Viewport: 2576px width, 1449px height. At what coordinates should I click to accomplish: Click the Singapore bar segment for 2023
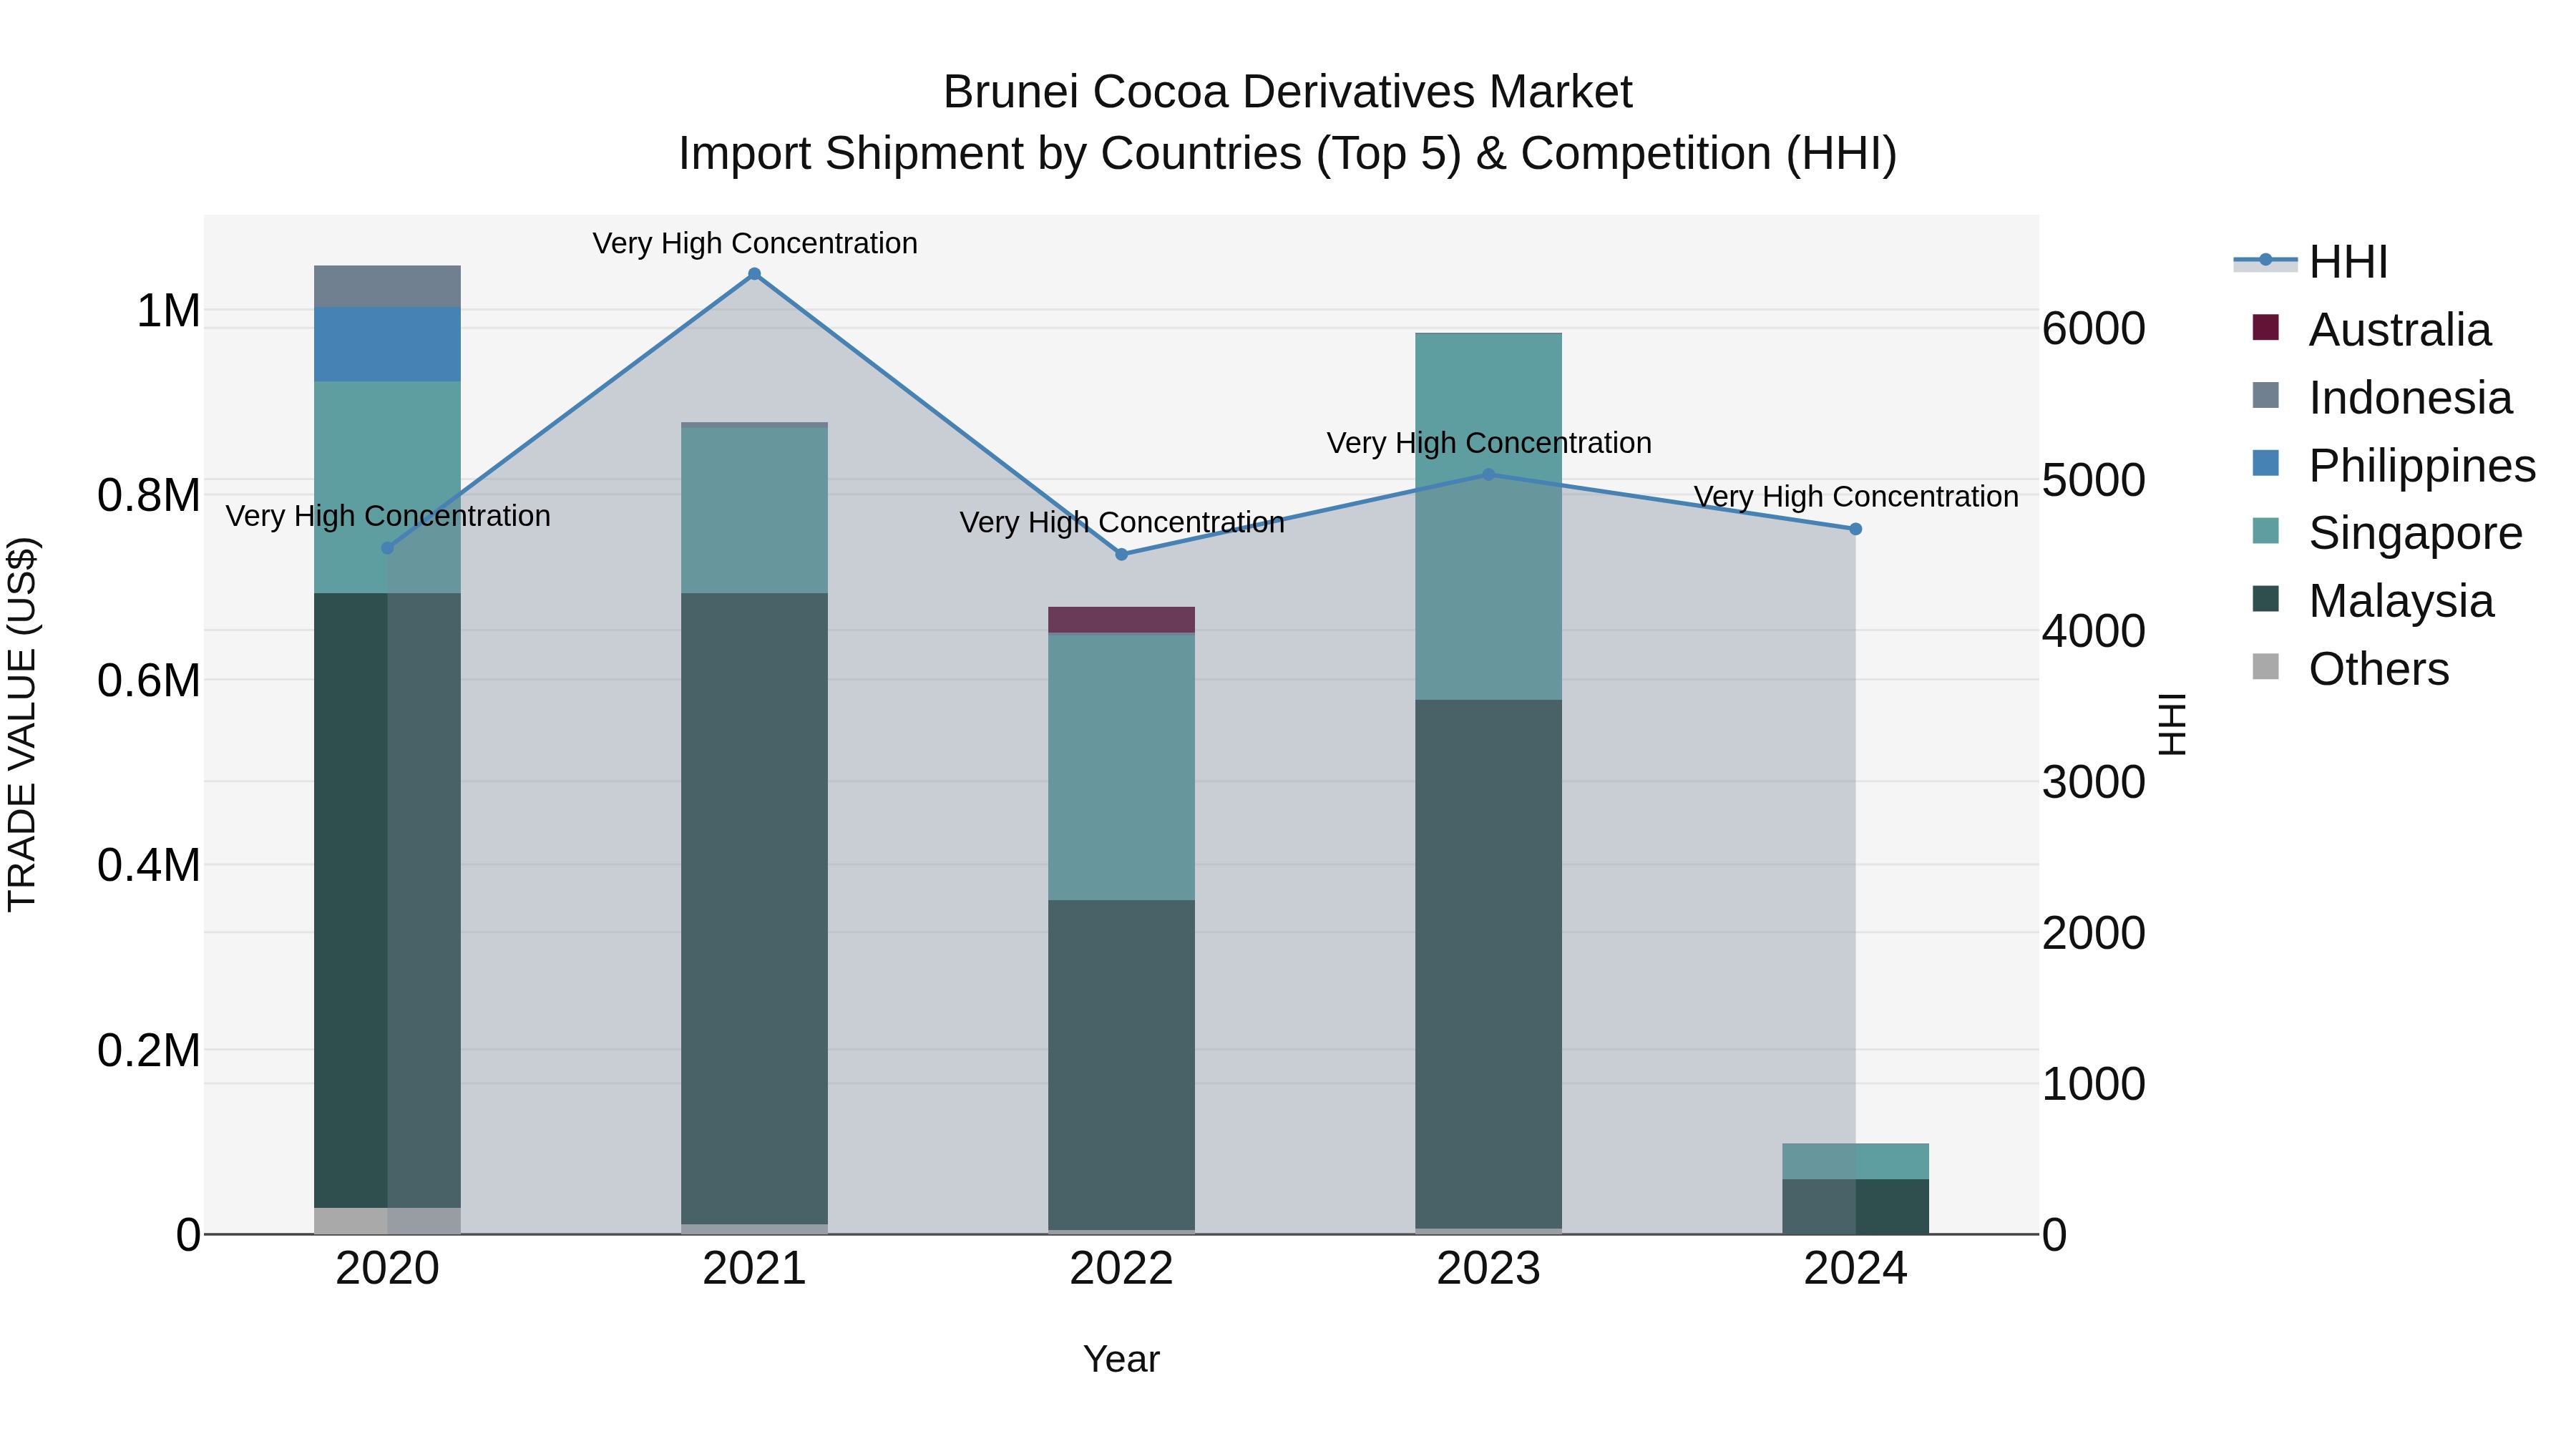1488,516
